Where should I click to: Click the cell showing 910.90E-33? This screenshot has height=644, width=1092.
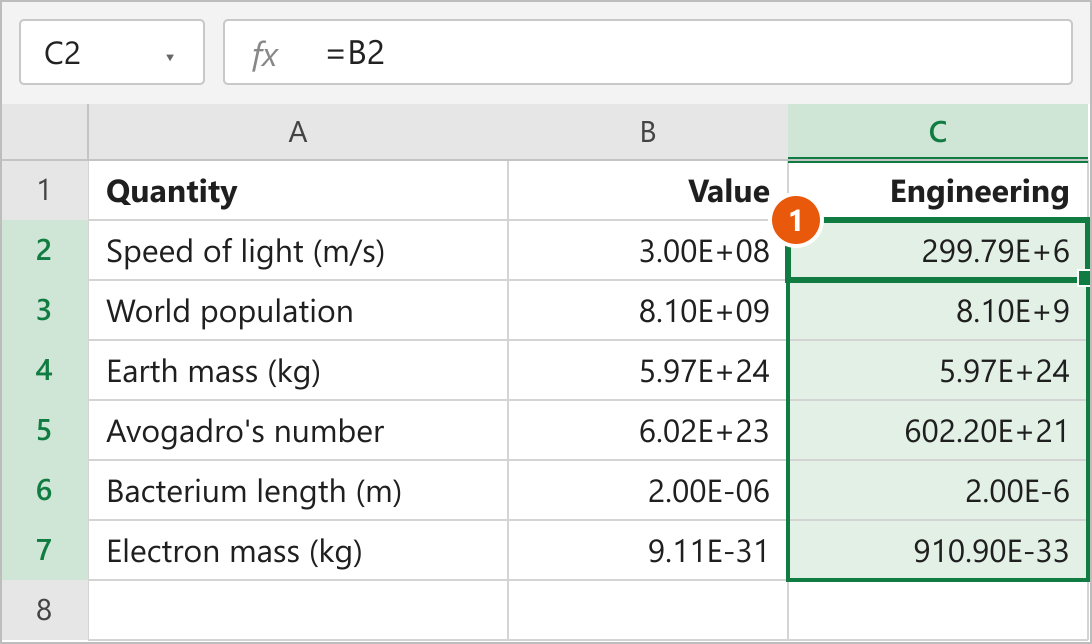tap(937, 549)
